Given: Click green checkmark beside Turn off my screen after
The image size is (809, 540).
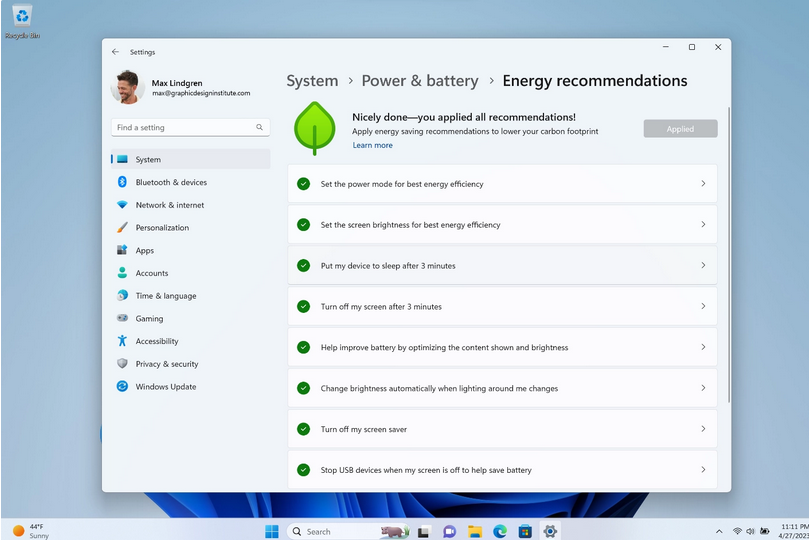Looking at the screenshot, I should (x=303, y=306).
